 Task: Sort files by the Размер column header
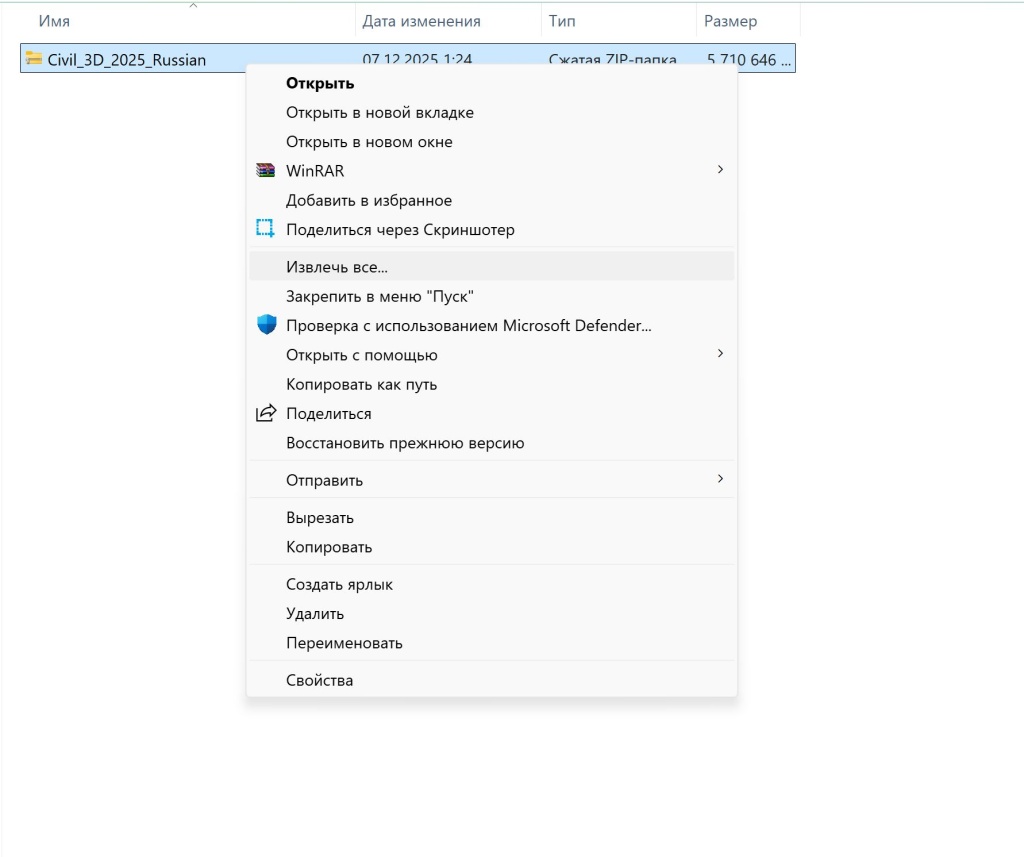(731, 20)
